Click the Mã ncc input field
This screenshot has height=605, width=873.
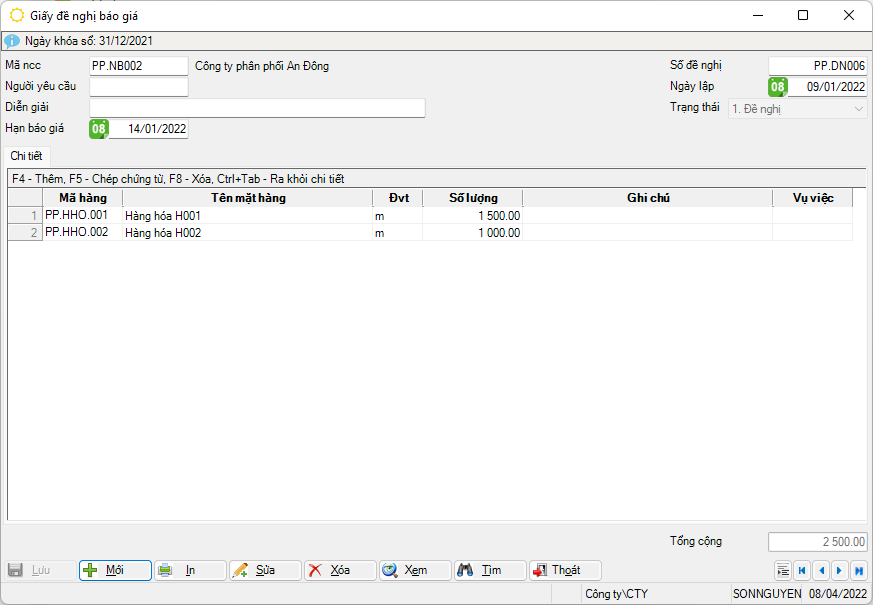[138, 66]
